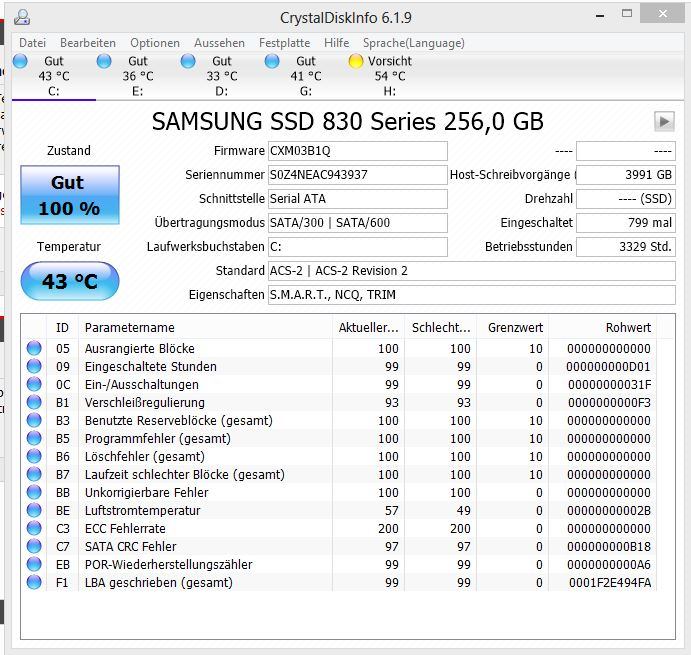
Task: Click the yellow caution orb for drive H:
Action: (x=356, y=61)
